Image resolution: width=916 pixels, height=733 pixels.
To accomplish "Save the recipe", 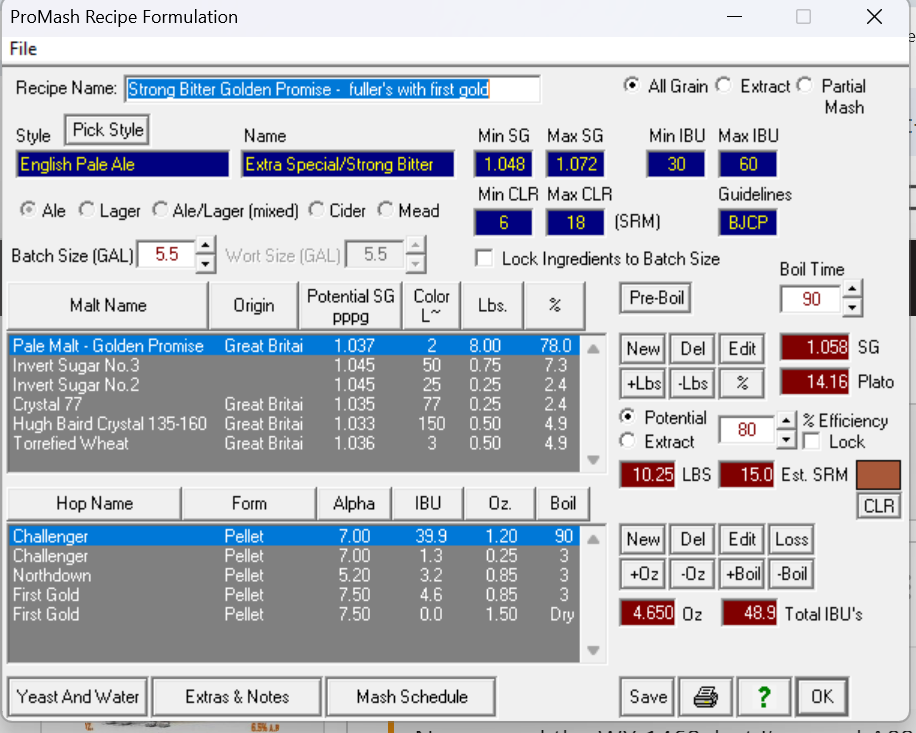I will tap(648, 696).
